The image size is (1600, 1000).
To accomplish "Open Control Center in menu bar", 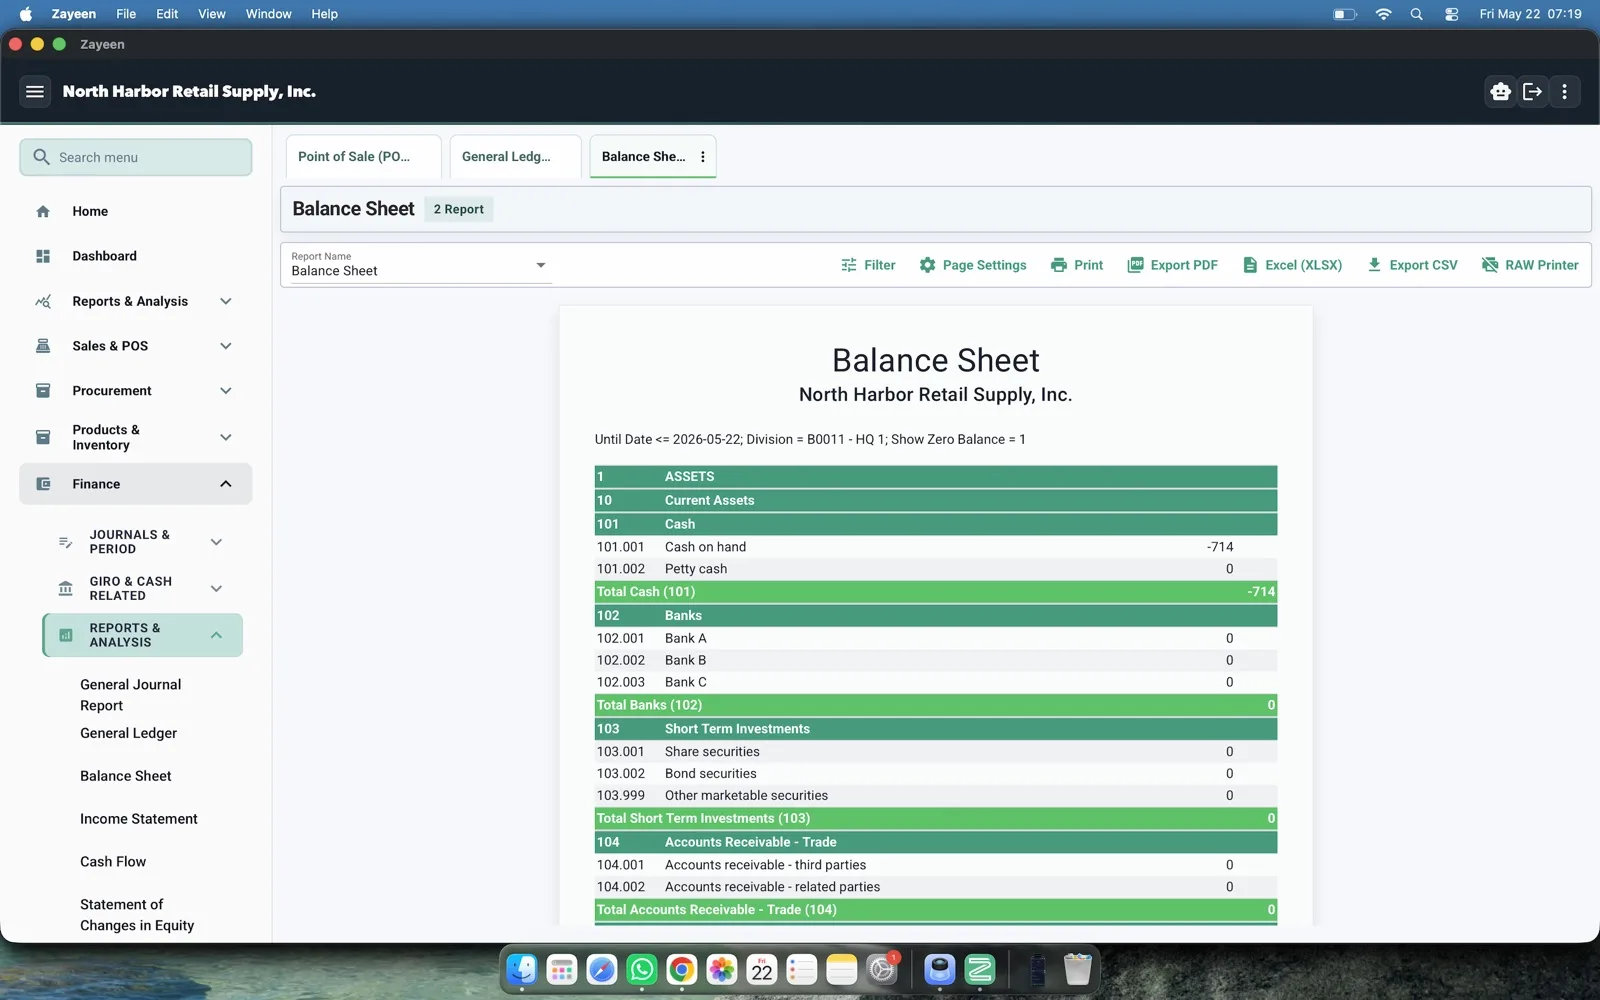I will tap(1451, 14).
